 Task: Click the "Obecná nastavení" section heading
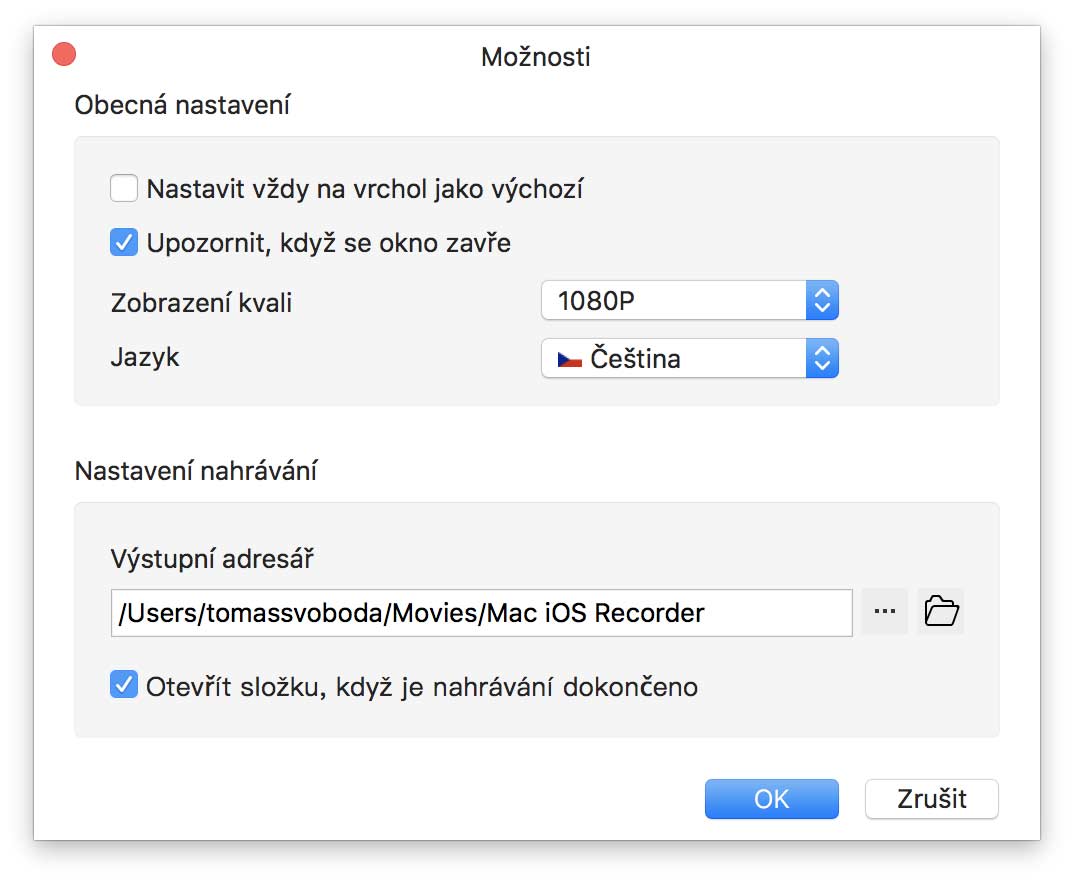pyautogui.click(x=182, y=104)
